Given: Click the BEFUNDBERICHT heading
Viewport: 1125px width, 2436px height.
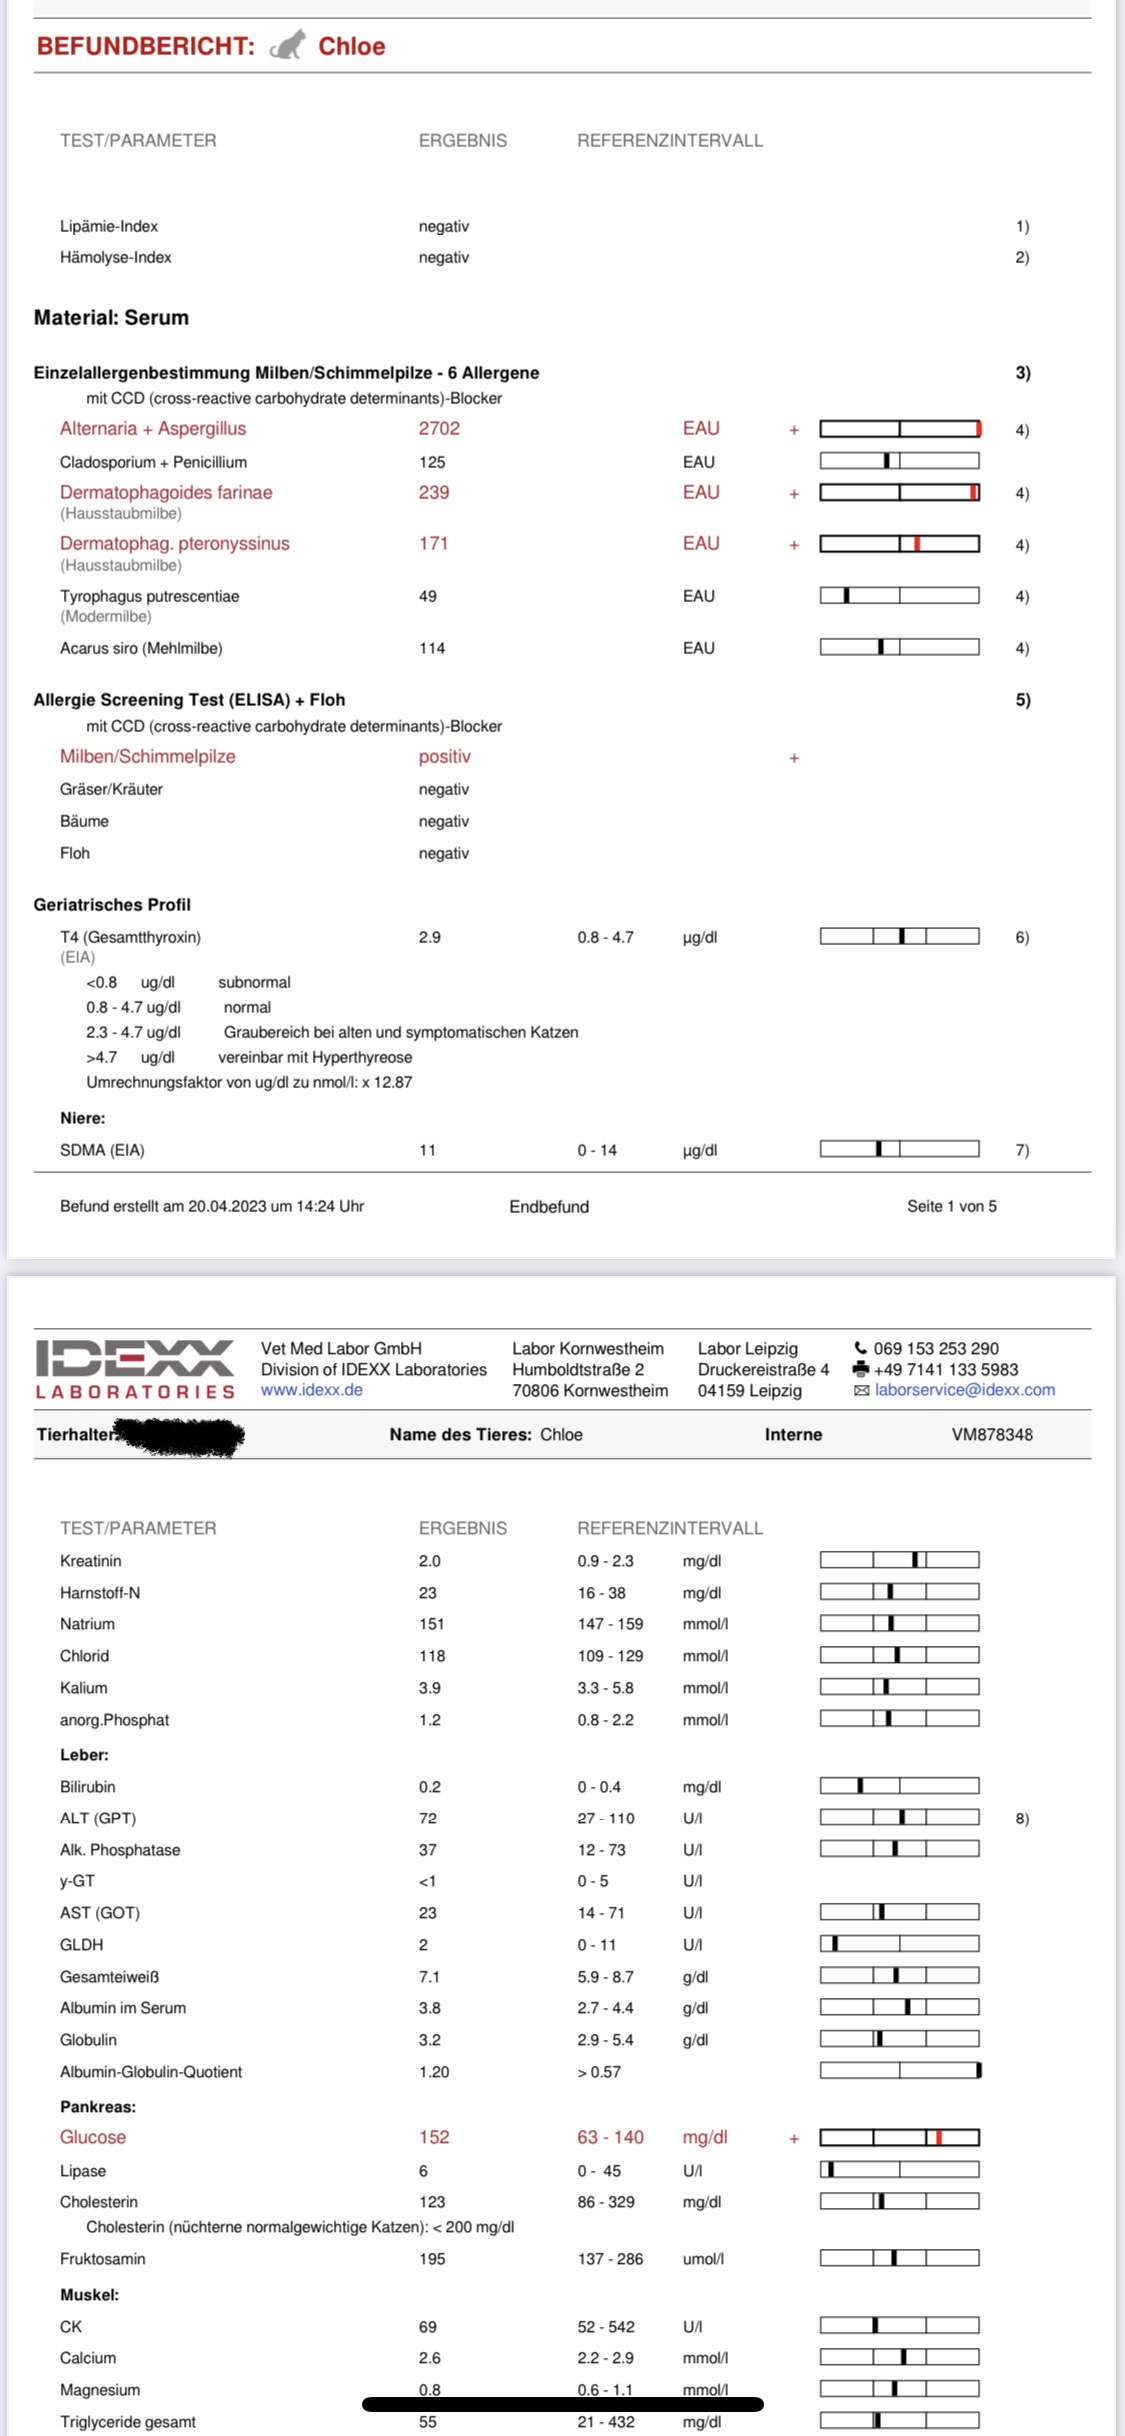Looking at the screenshot, I should point(146,46).
